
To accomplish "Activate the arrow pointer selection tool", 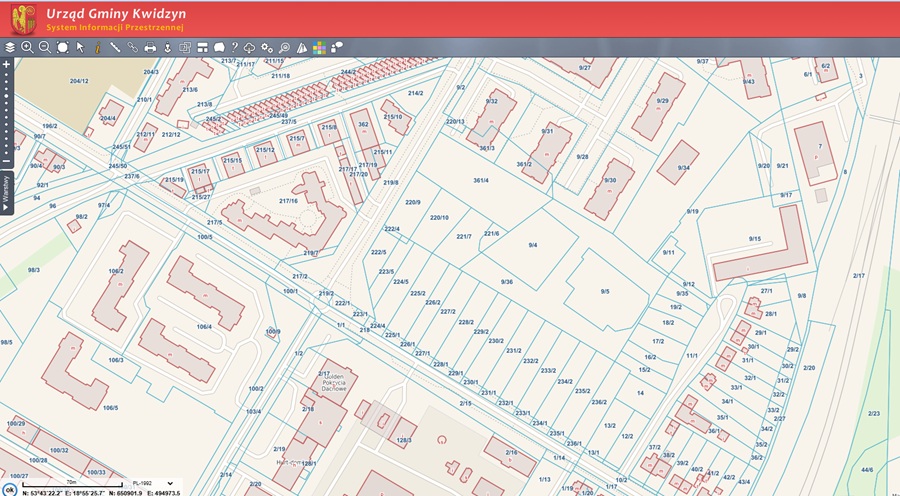I will (x=80, y=47).
